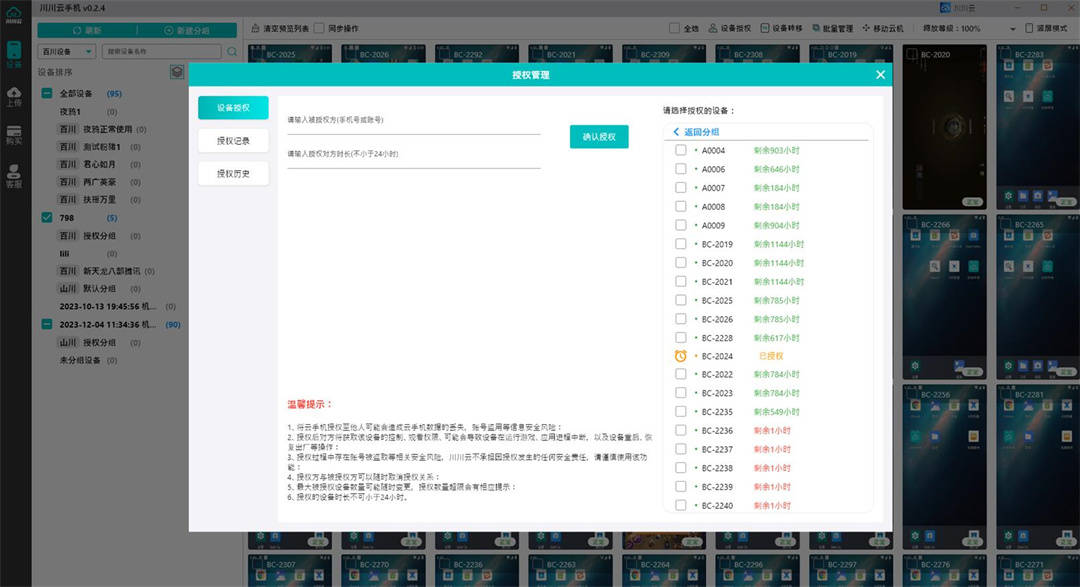Select the BC-2019 device checkbox
This screenshot has height=587, width=1080.
(x=681, y=244)
